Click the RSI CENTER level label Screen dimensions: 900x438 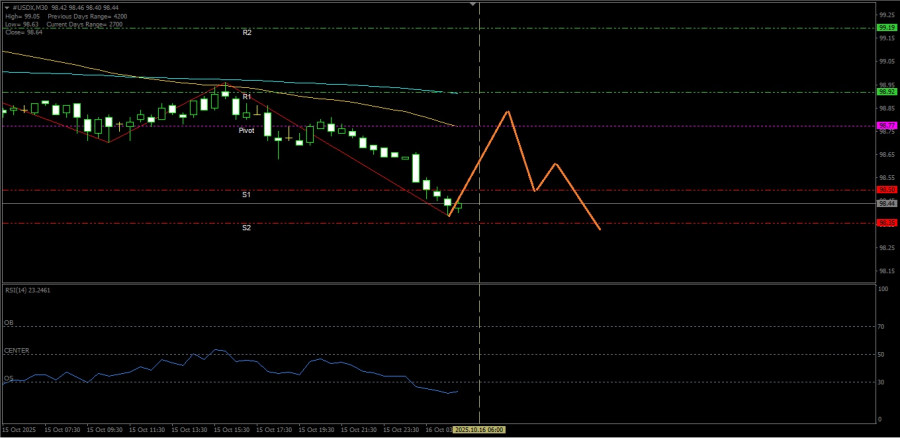click(16, 350)
